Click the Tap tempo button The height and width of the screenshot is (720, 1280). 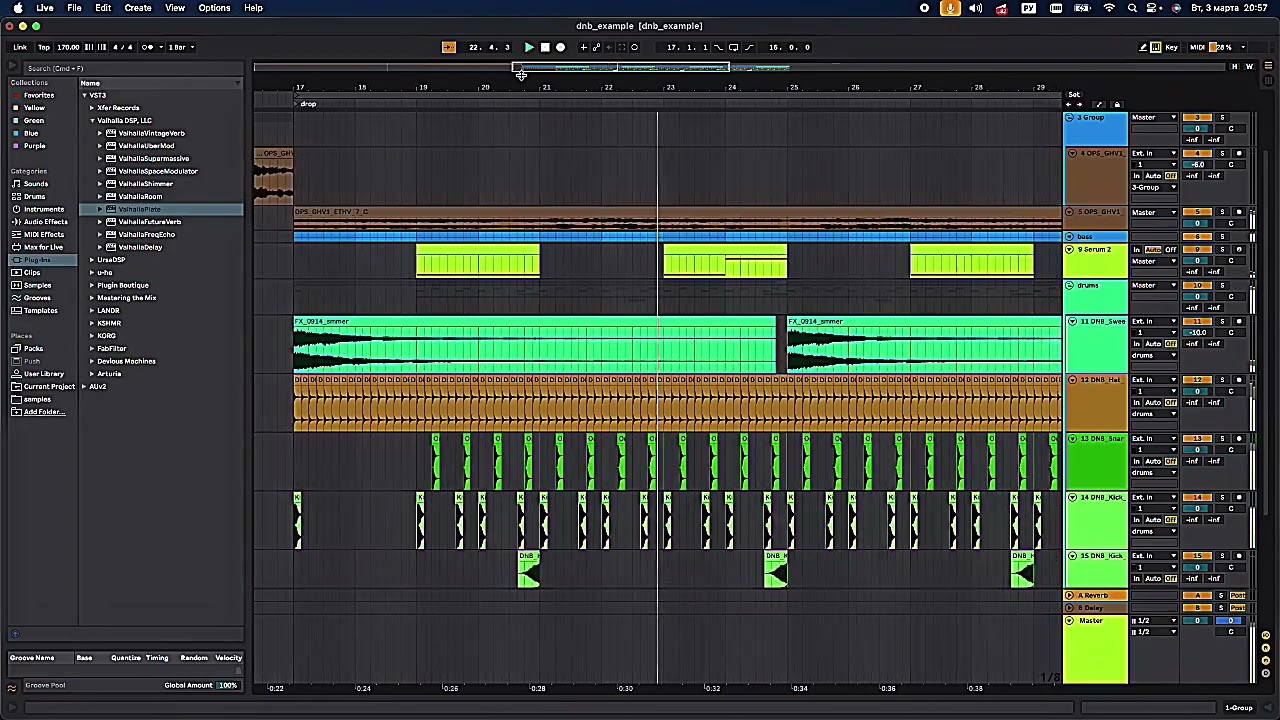[43, 47]
